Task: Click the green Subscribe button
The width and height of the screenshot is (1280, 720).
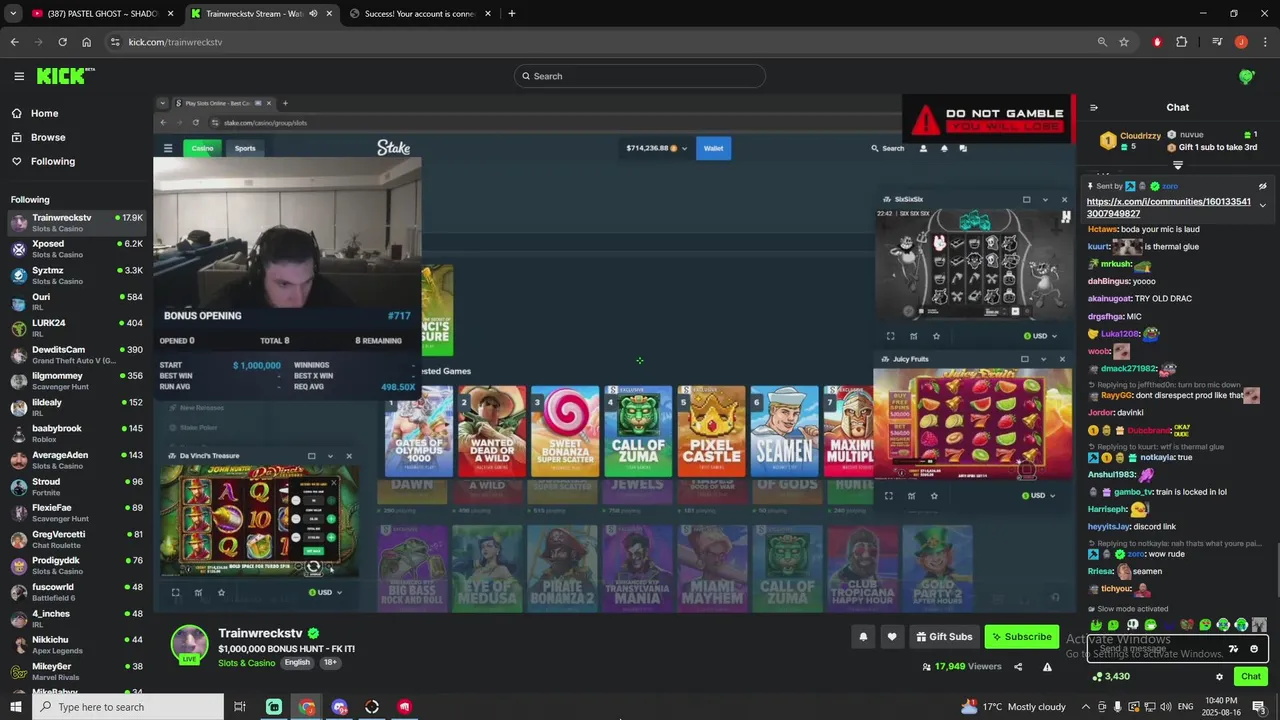Action: [1021, 637]
